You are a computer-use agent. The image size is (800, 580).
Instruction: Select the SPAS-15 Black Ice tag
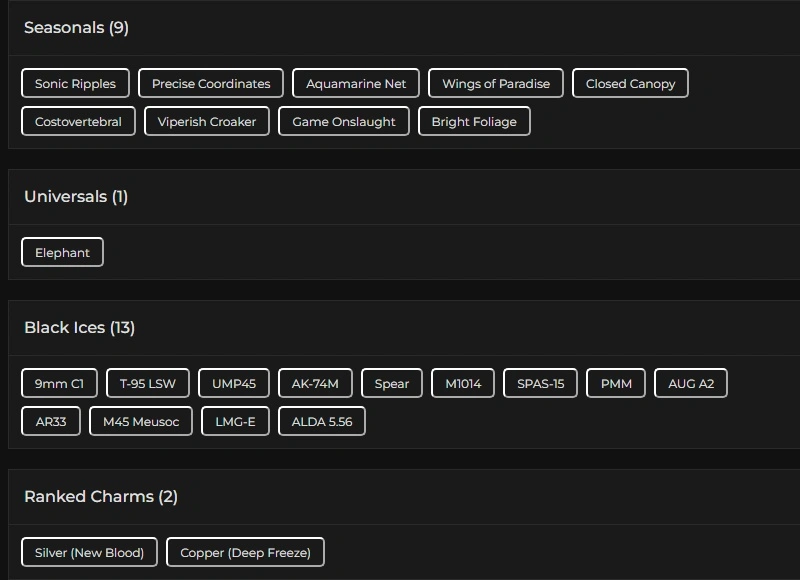pyautogui.click(x=540, y=384)
